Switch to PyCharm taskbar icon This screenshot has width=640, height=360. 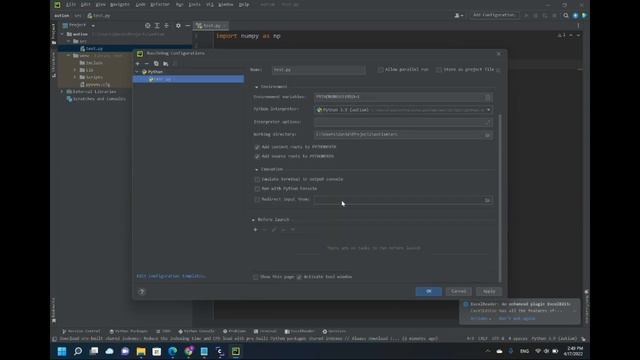tap(236, 351)
